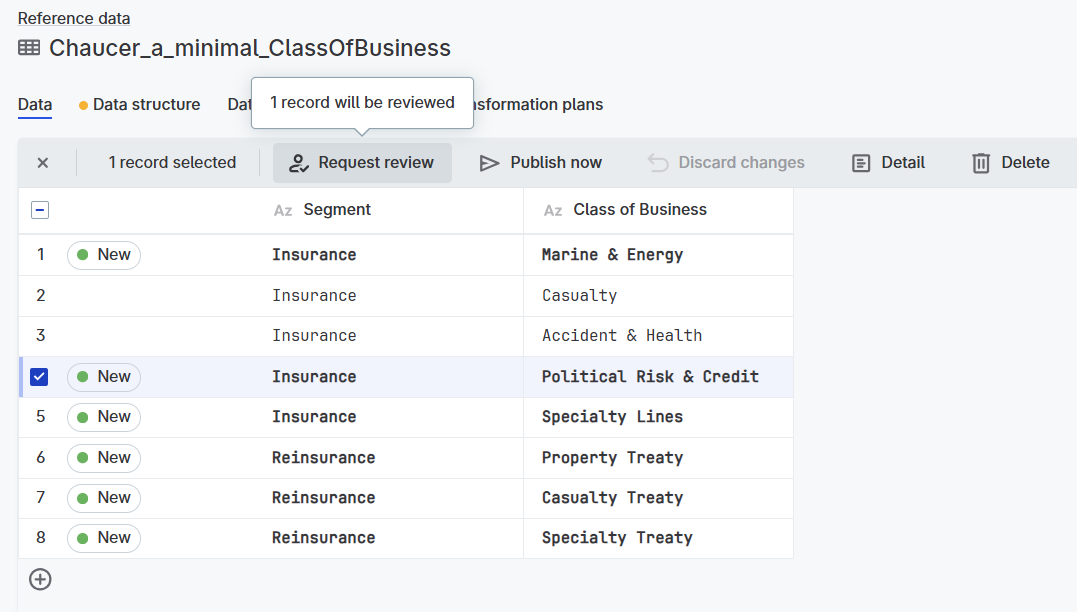The height and width of the screenshot is (612, 1077).
Task: Click the New badge on row 6
Action: 104,458
